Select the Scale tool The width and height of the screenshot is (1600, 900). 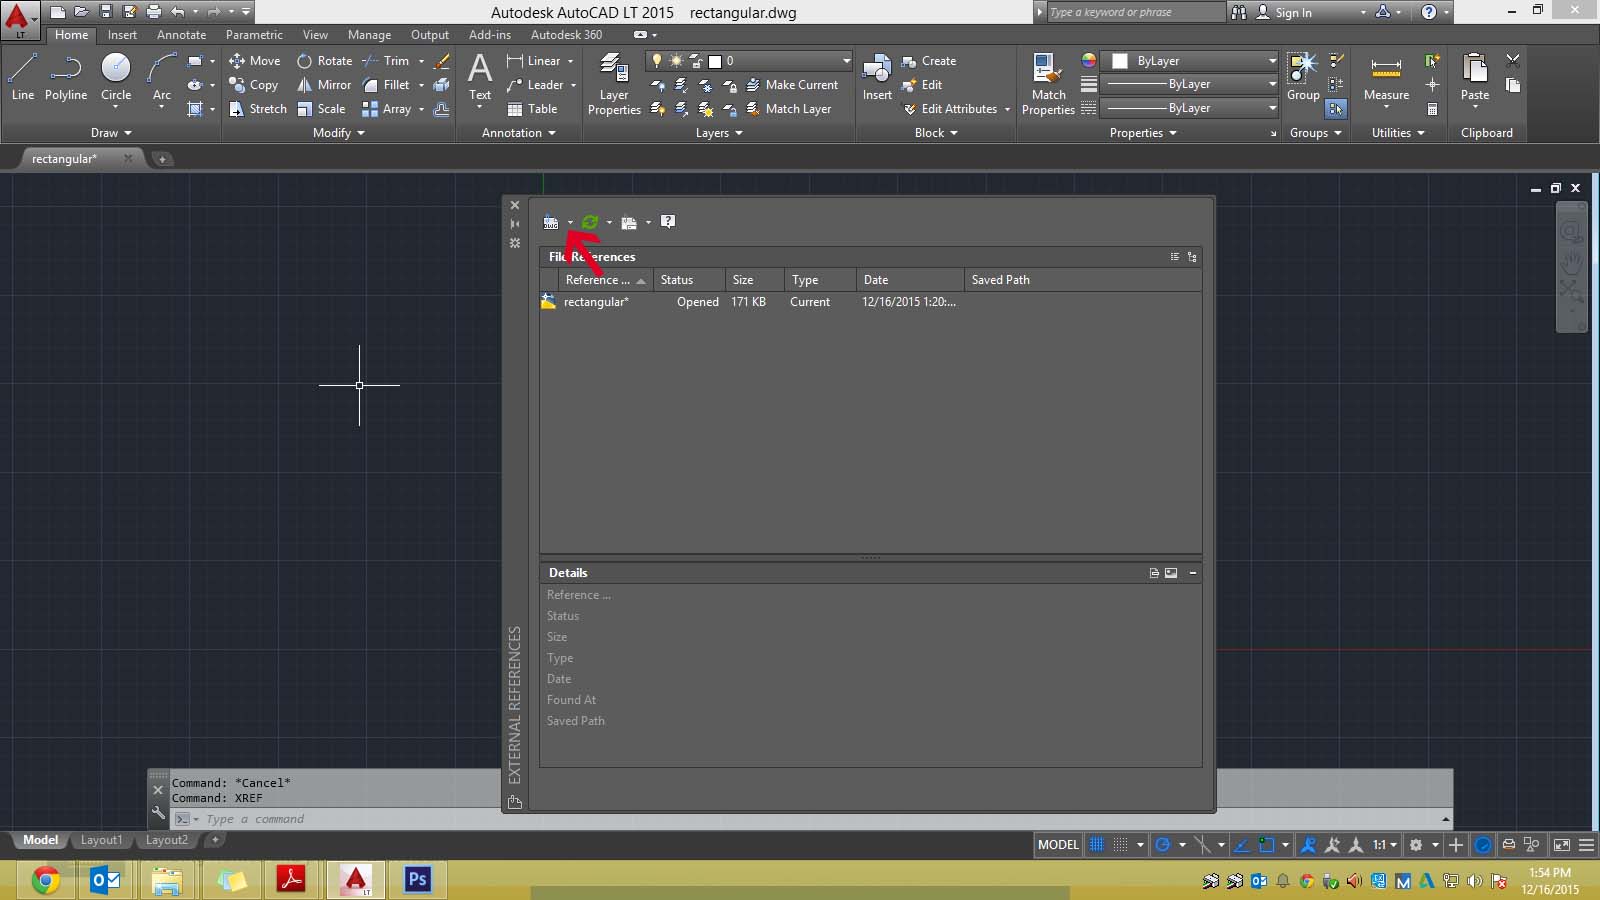coord(321,109)
